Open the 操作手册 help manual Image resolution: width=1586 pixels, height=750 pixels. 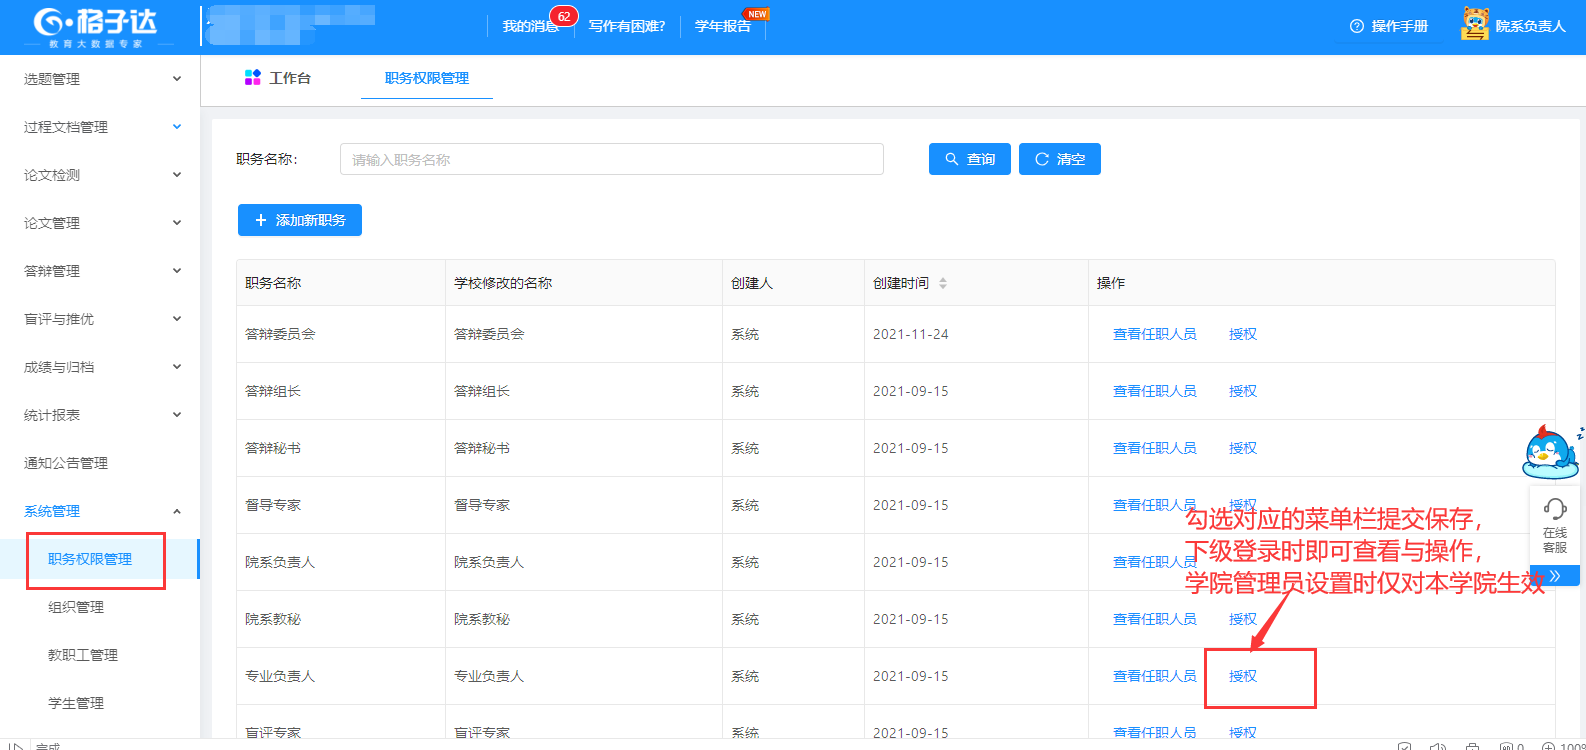click(x=1389, y=26)
